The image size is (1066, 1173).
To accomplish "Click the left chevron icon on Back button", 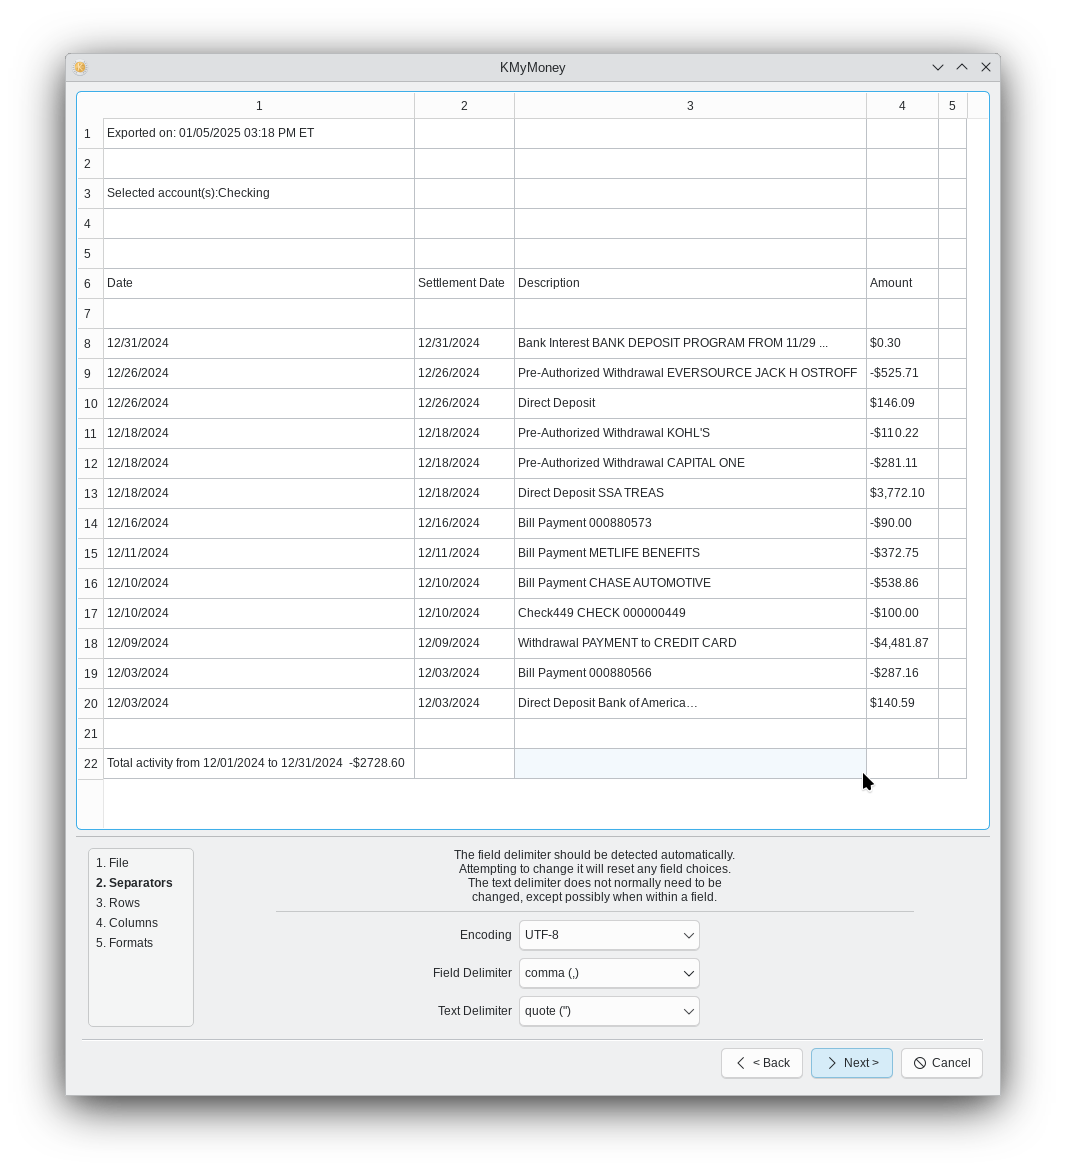I will tap(740, 1063).
